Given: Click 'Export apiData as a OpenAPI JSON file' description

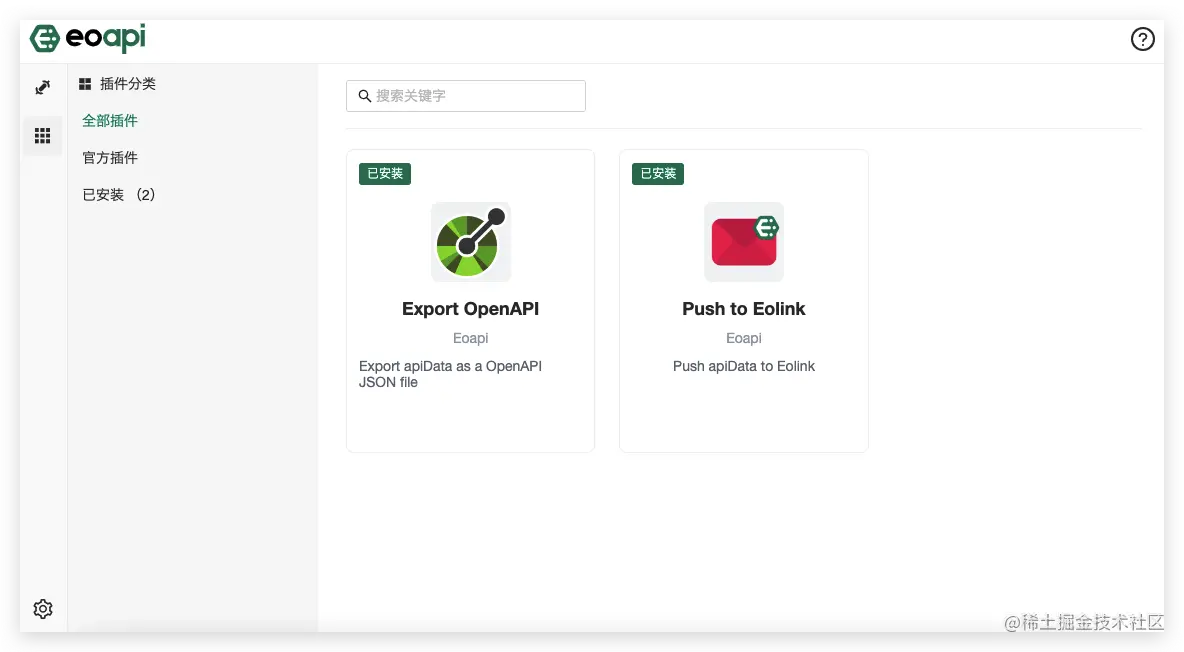Looking at the screenshot, I should point(451,374).
